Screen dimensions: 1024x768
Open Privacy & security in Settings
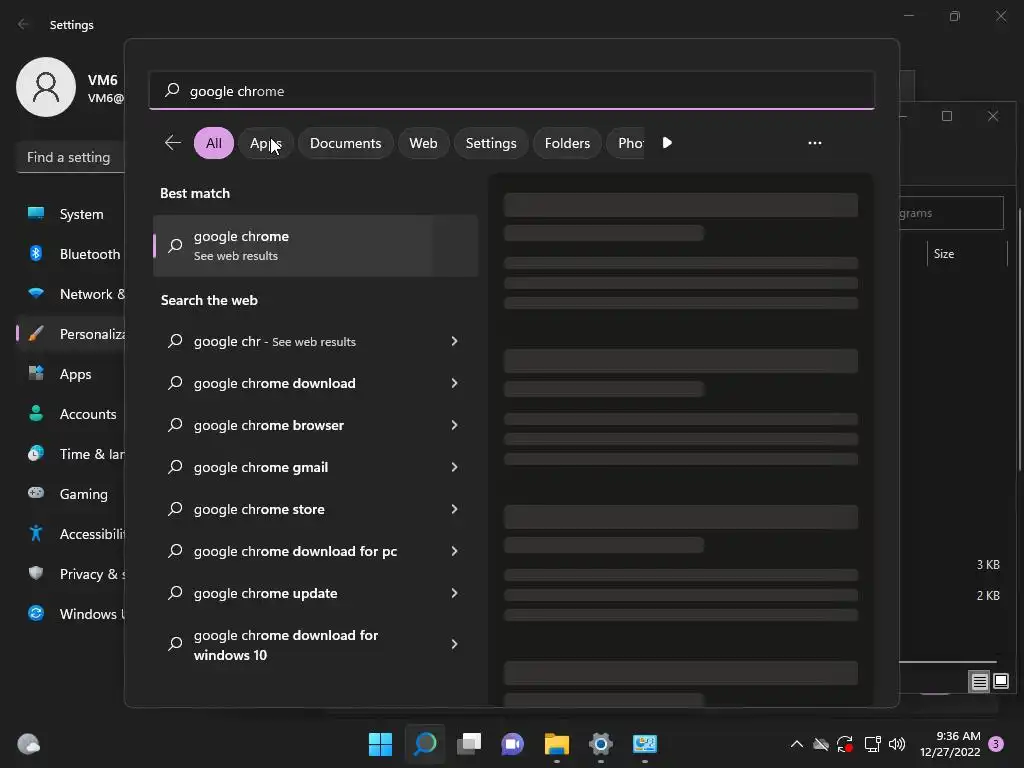71,574
